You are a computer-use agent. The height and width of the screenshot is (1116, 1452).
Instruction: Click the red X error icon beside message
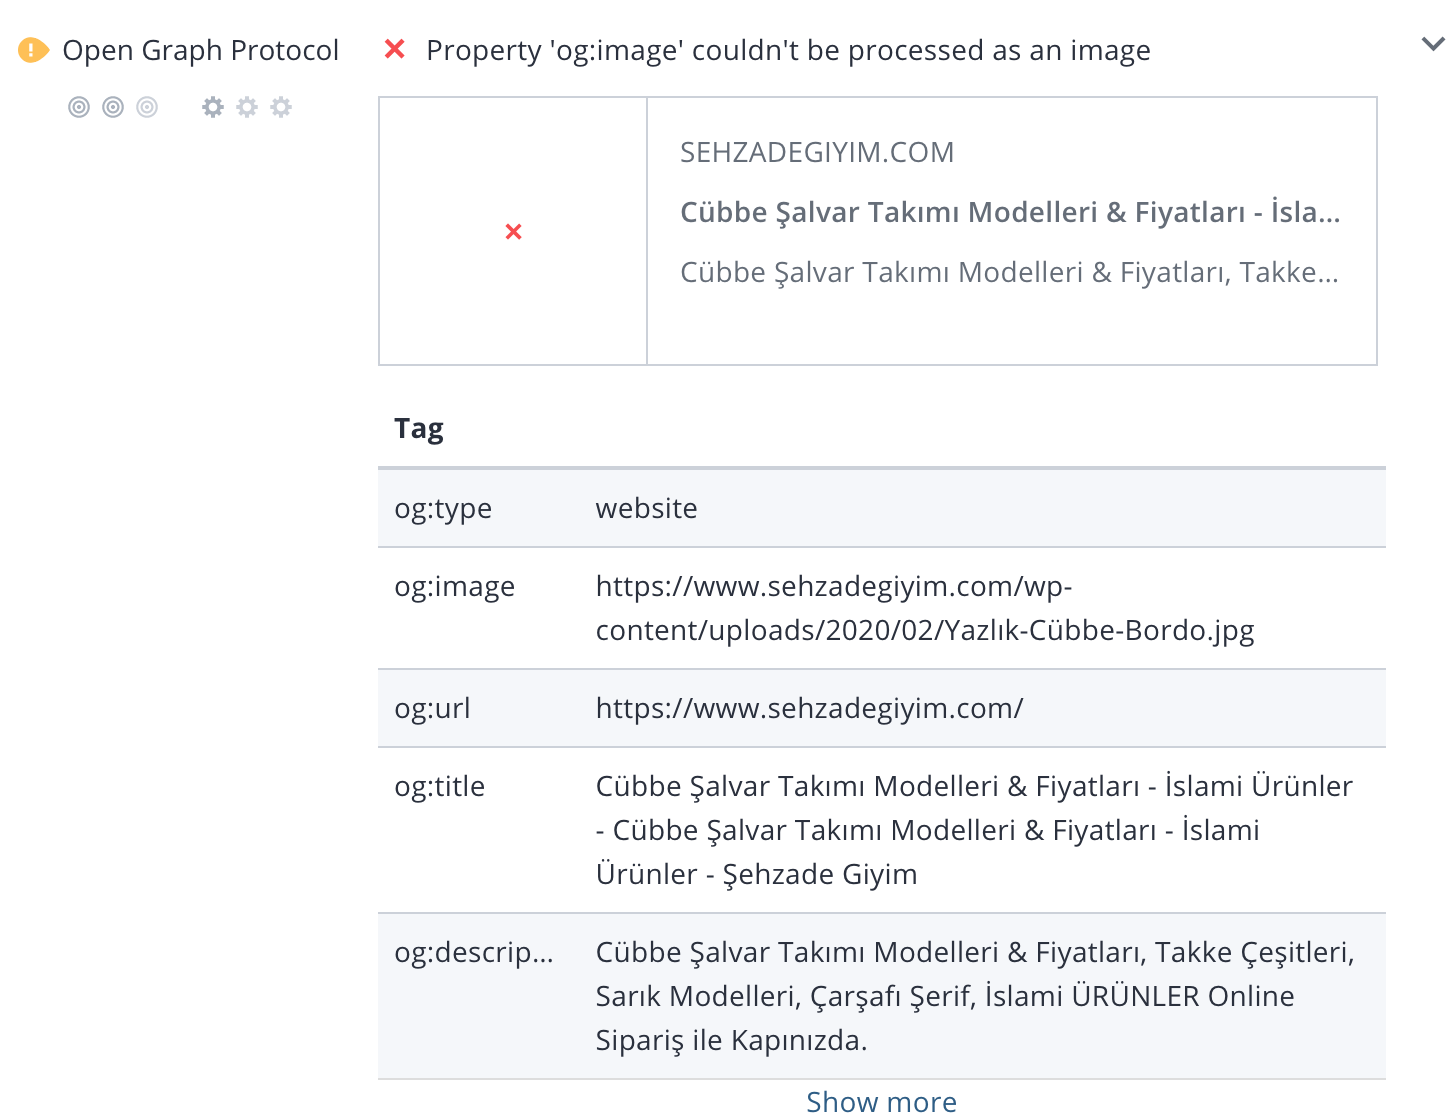click(395, 49)
